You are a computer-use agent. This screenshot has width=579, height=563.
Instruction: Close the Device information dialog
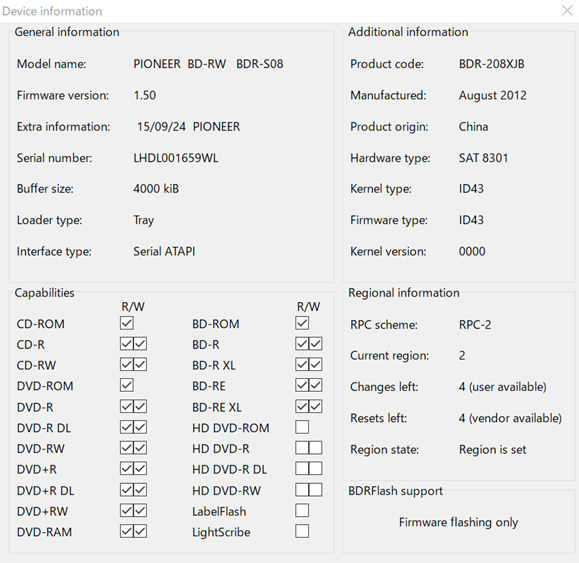567,10
